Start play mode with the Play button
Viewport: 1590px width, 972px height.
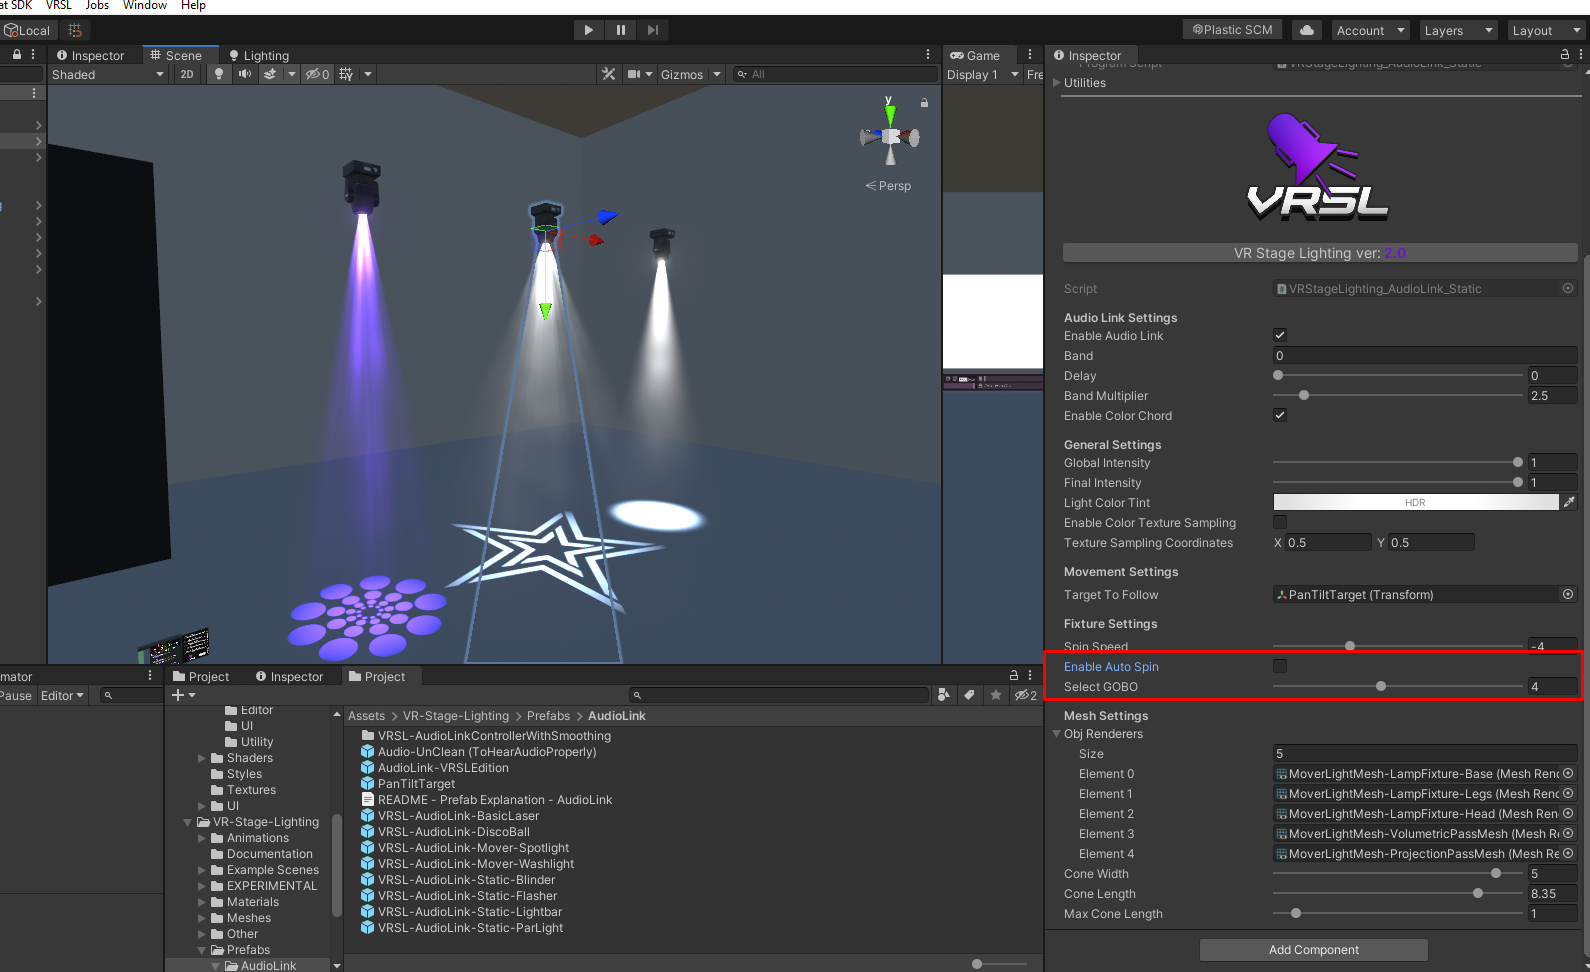coord(588,30)
